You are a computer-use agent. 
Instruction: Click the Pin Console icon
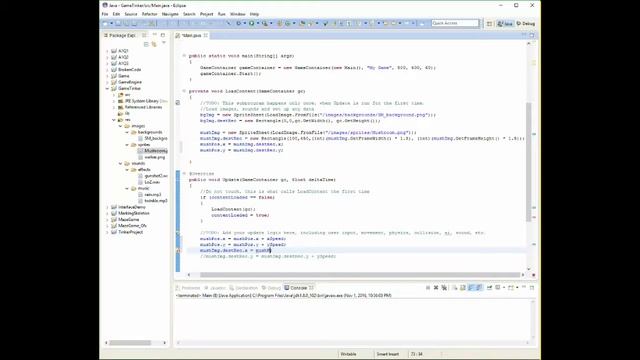point(489,288)
